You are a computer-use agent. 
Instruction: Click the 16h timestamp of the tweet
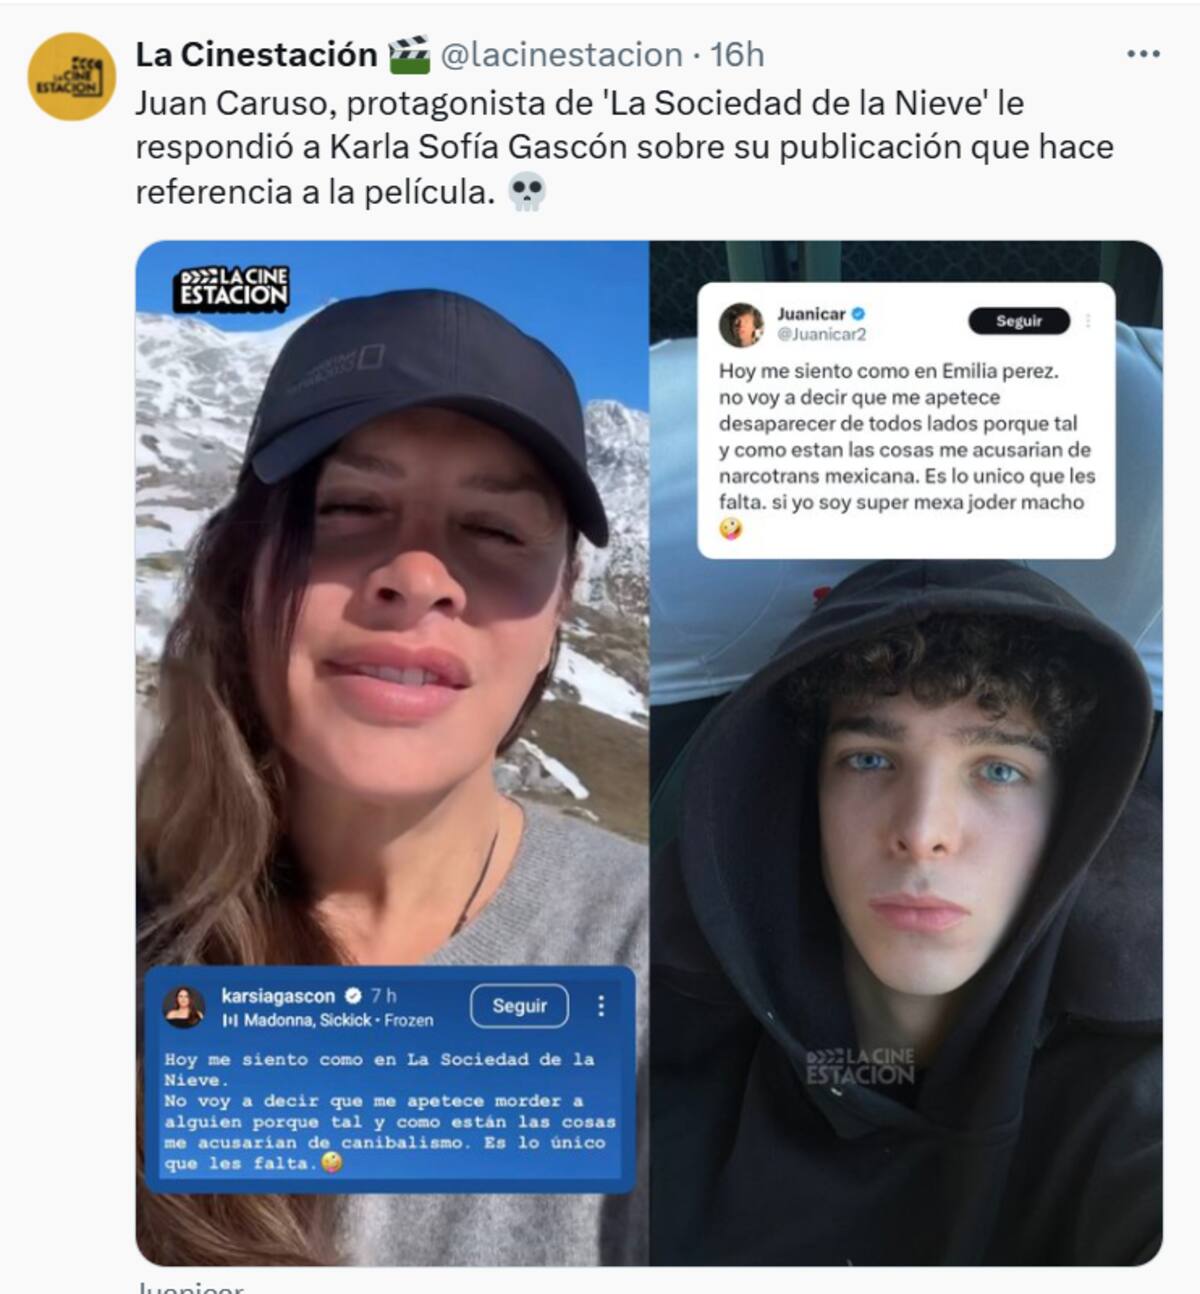[x=737, y=54]
